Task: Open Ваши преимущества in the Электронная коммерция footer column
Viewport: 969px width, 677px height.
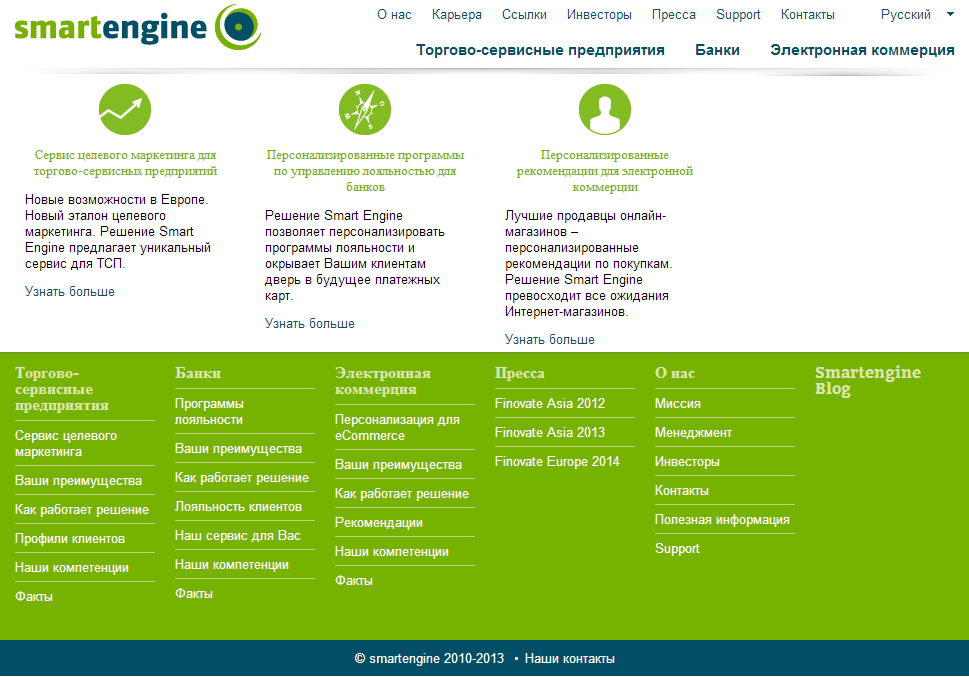Action: (x=399, y=464)
